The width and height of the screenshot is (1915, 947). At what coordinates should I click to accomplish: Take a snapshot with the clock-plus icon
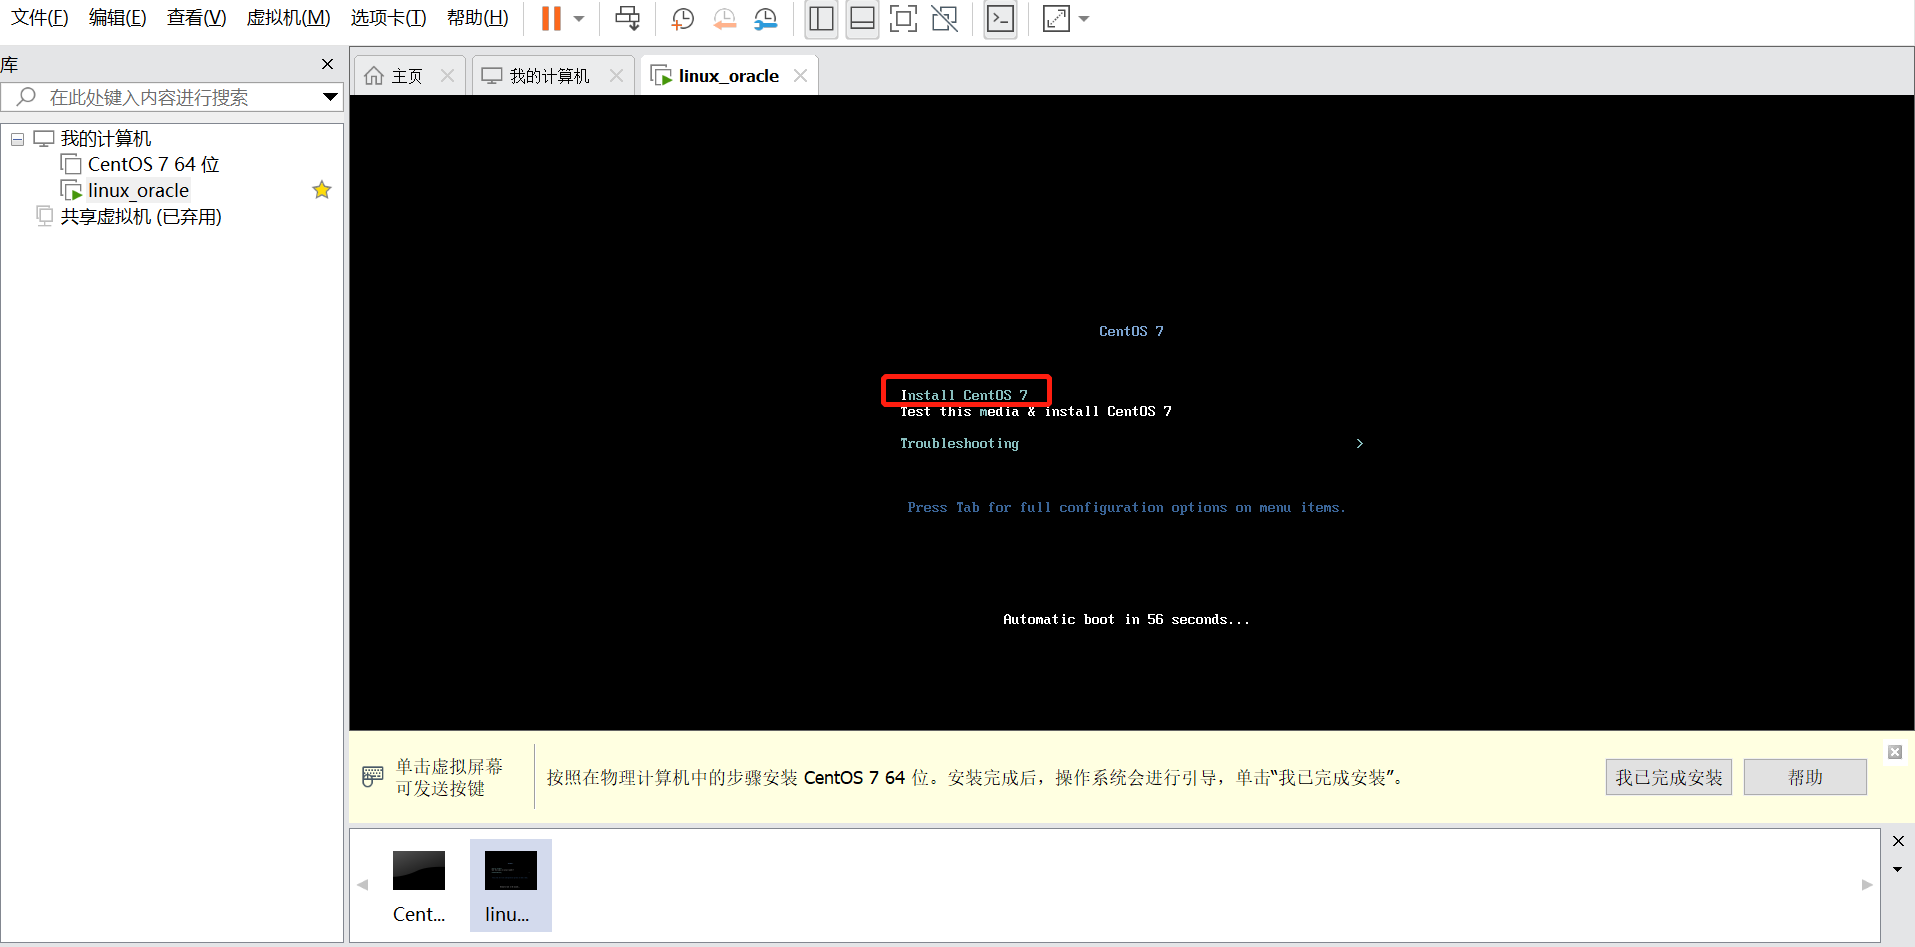683,19
